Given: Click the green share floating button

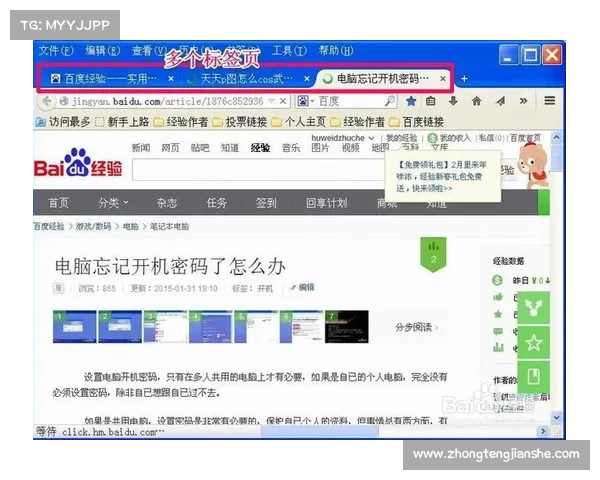Looking at the screenshot, I should click(533, 308).
